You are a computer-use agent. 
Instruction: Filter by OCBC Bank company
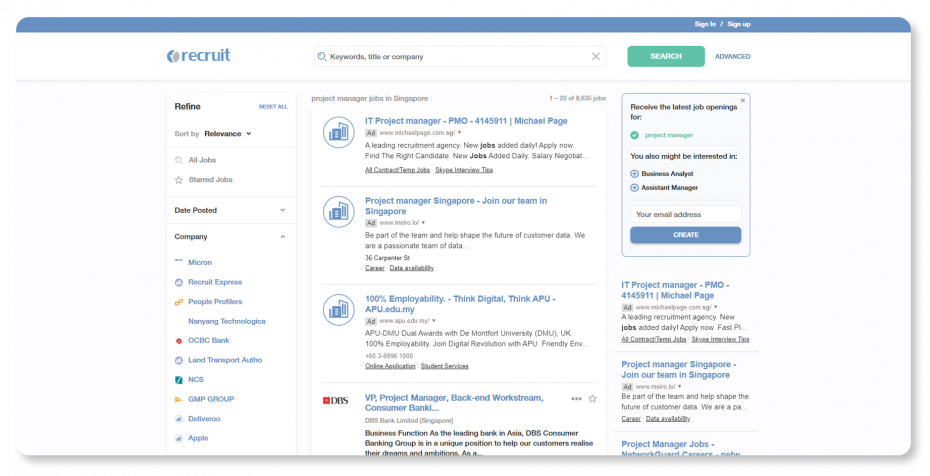click(x=209, y=341)
